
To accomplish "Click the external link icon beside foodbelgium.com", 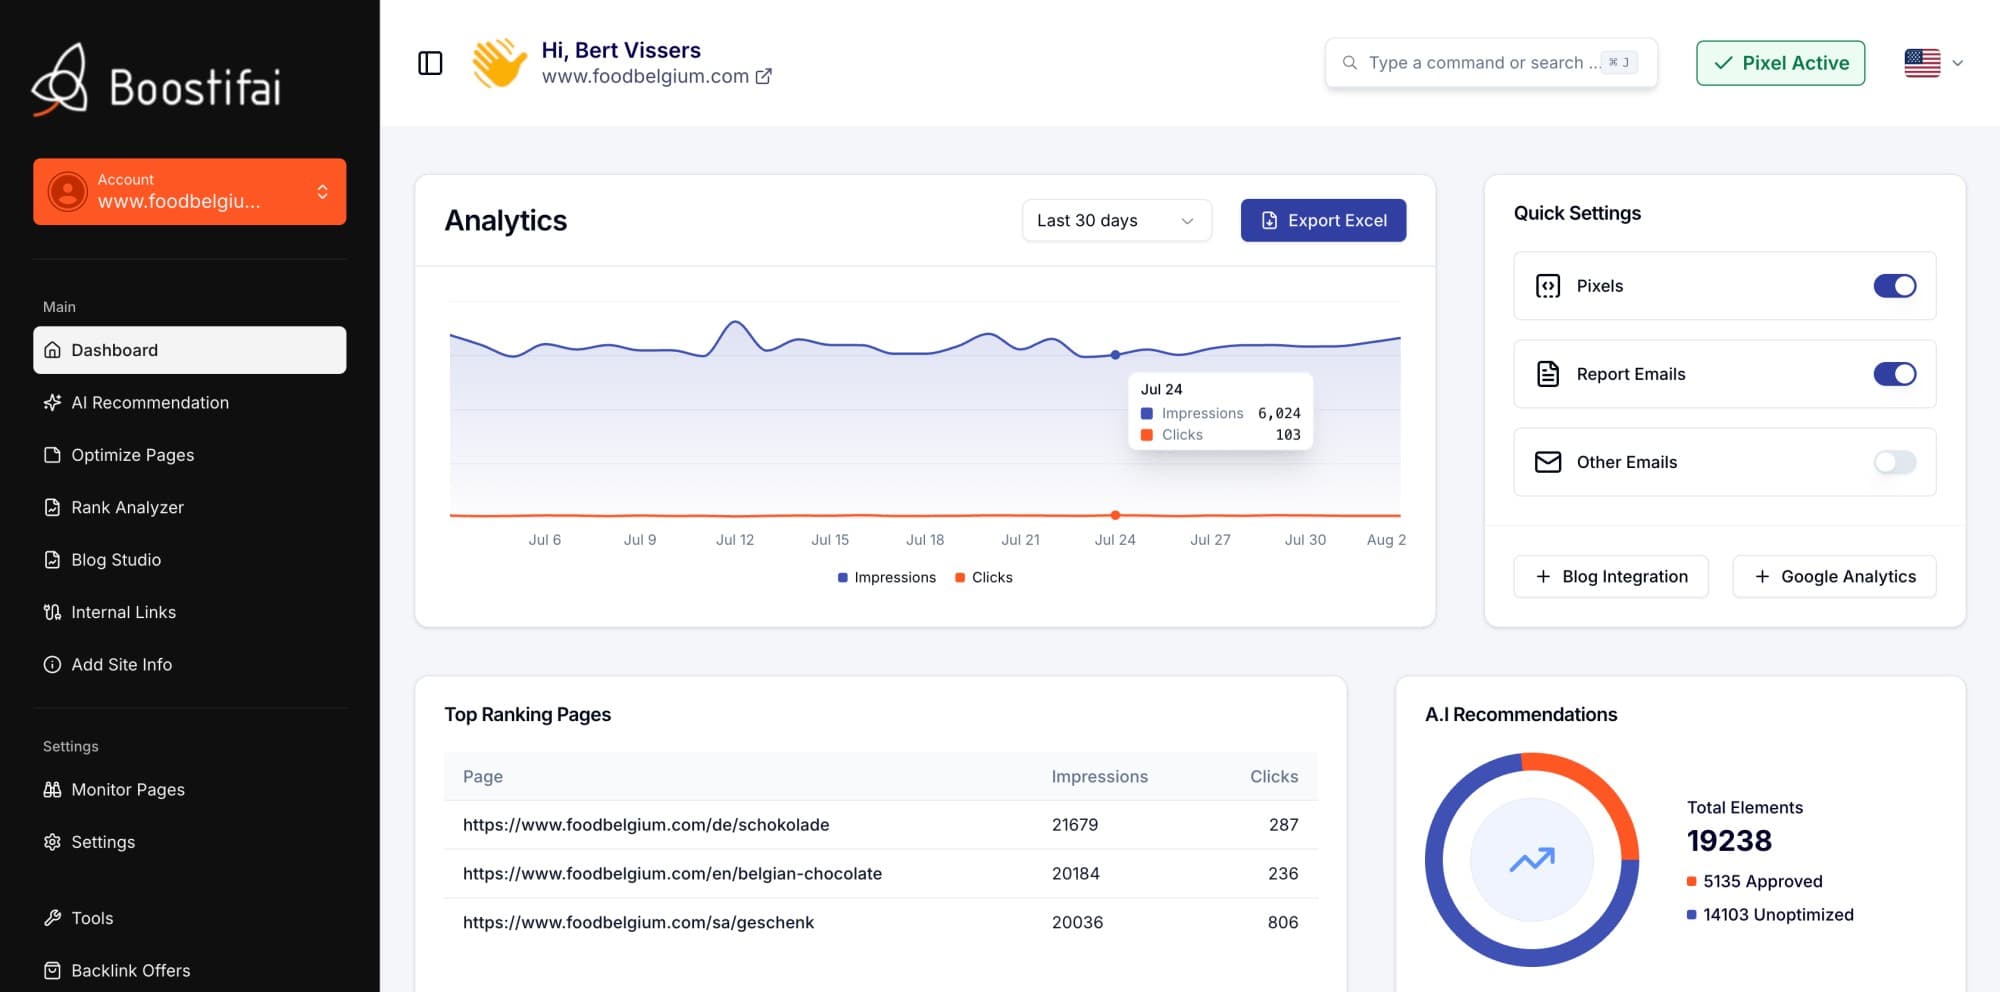I will [x=765, y=76].
